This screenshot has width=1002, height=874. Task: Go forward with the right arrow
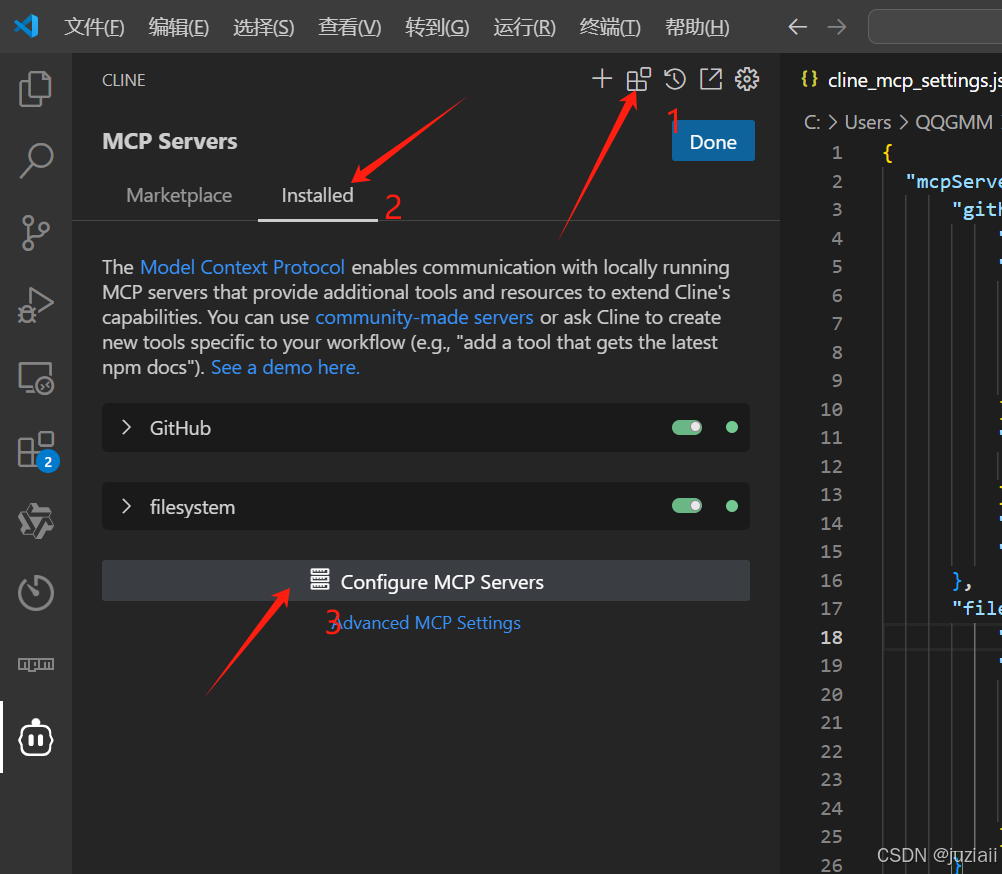pos(836,27)
